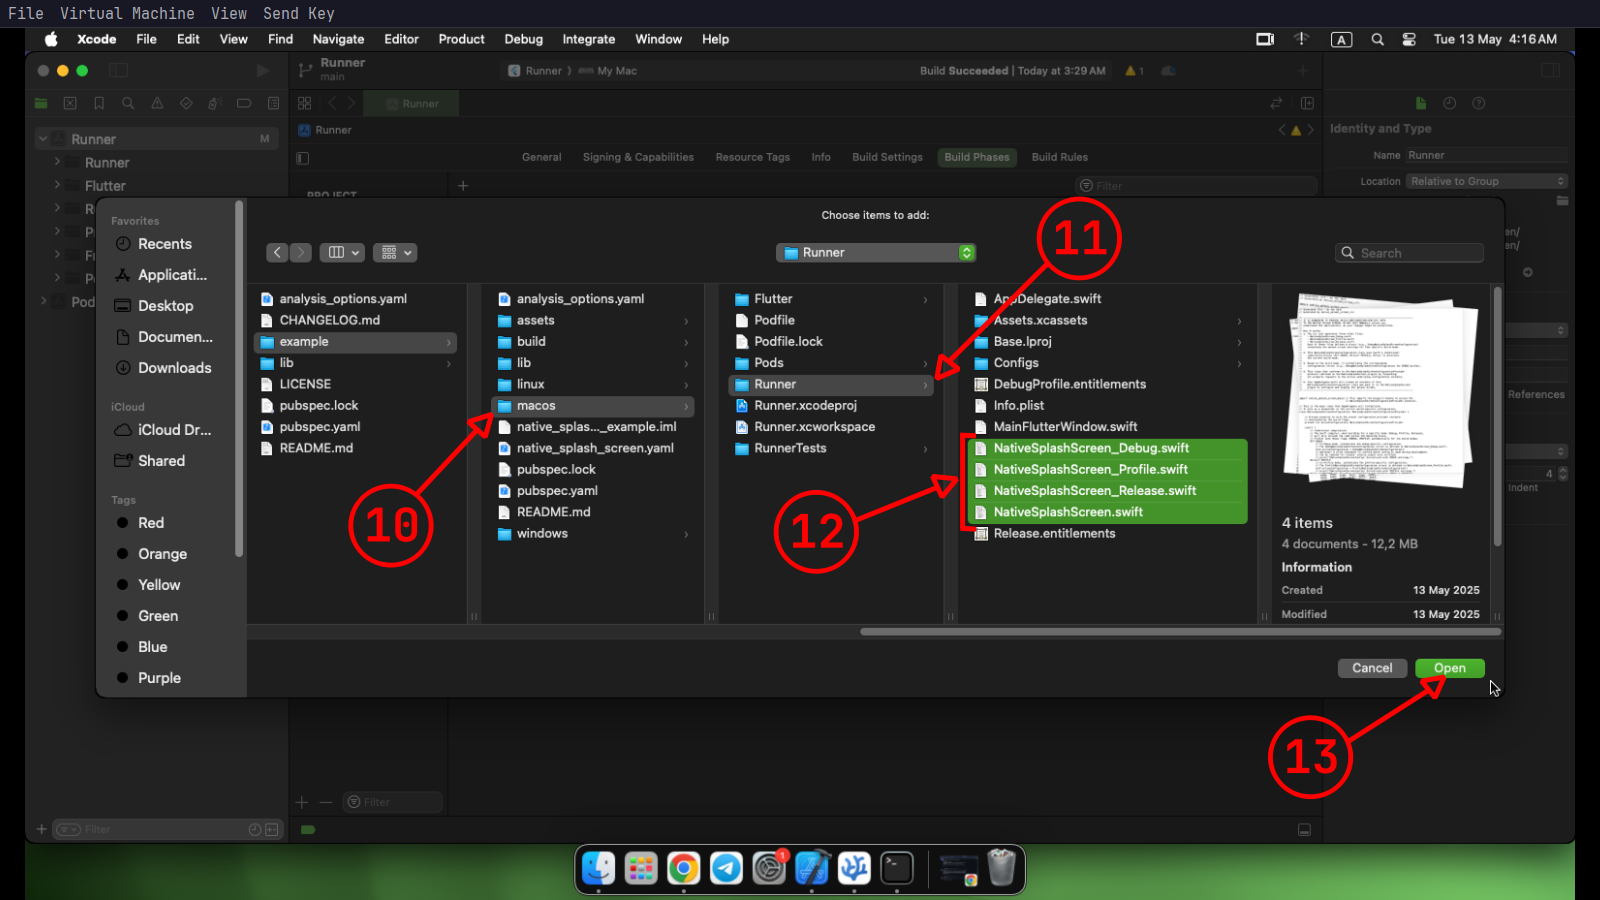This screenshot has height=900, width=1600.
Task: Open the Navigate menu
Action: tap(338, 39)
